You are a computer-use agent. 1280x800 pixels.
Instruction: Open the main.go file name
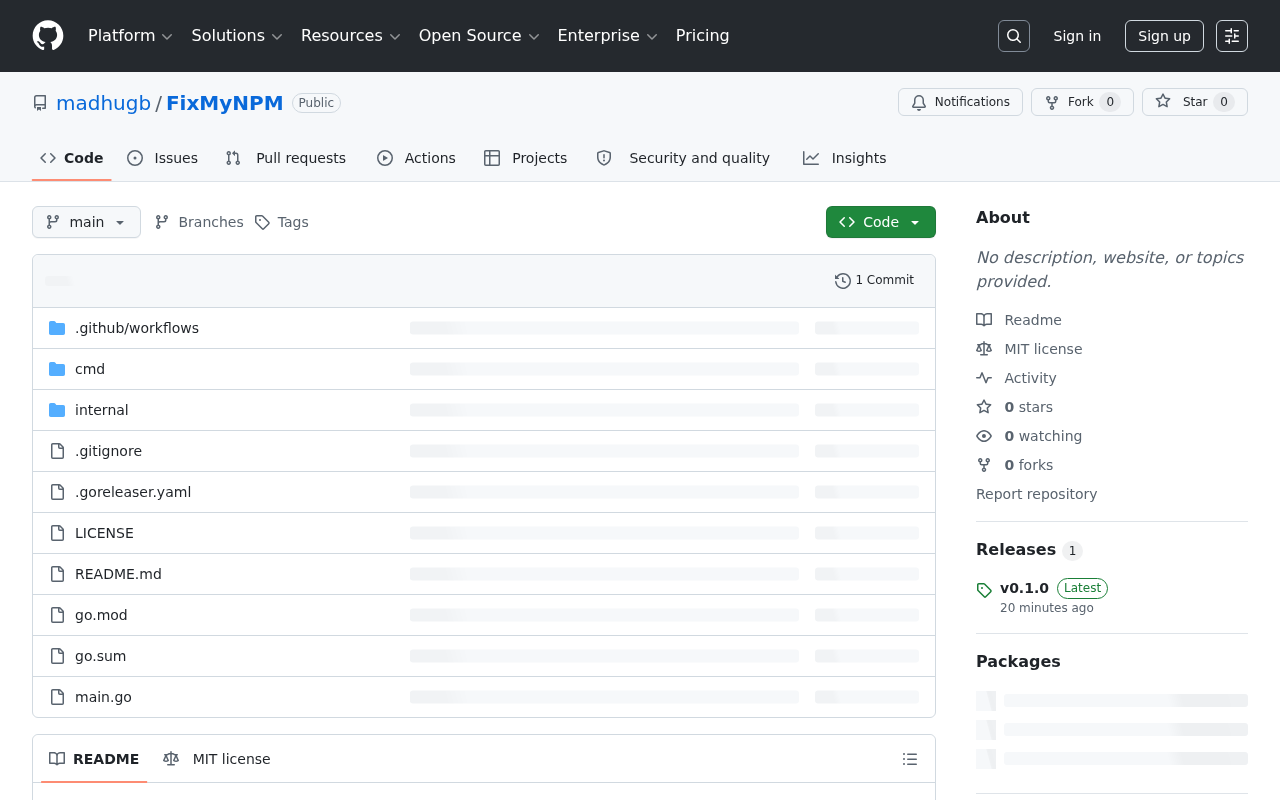(103, 697)
